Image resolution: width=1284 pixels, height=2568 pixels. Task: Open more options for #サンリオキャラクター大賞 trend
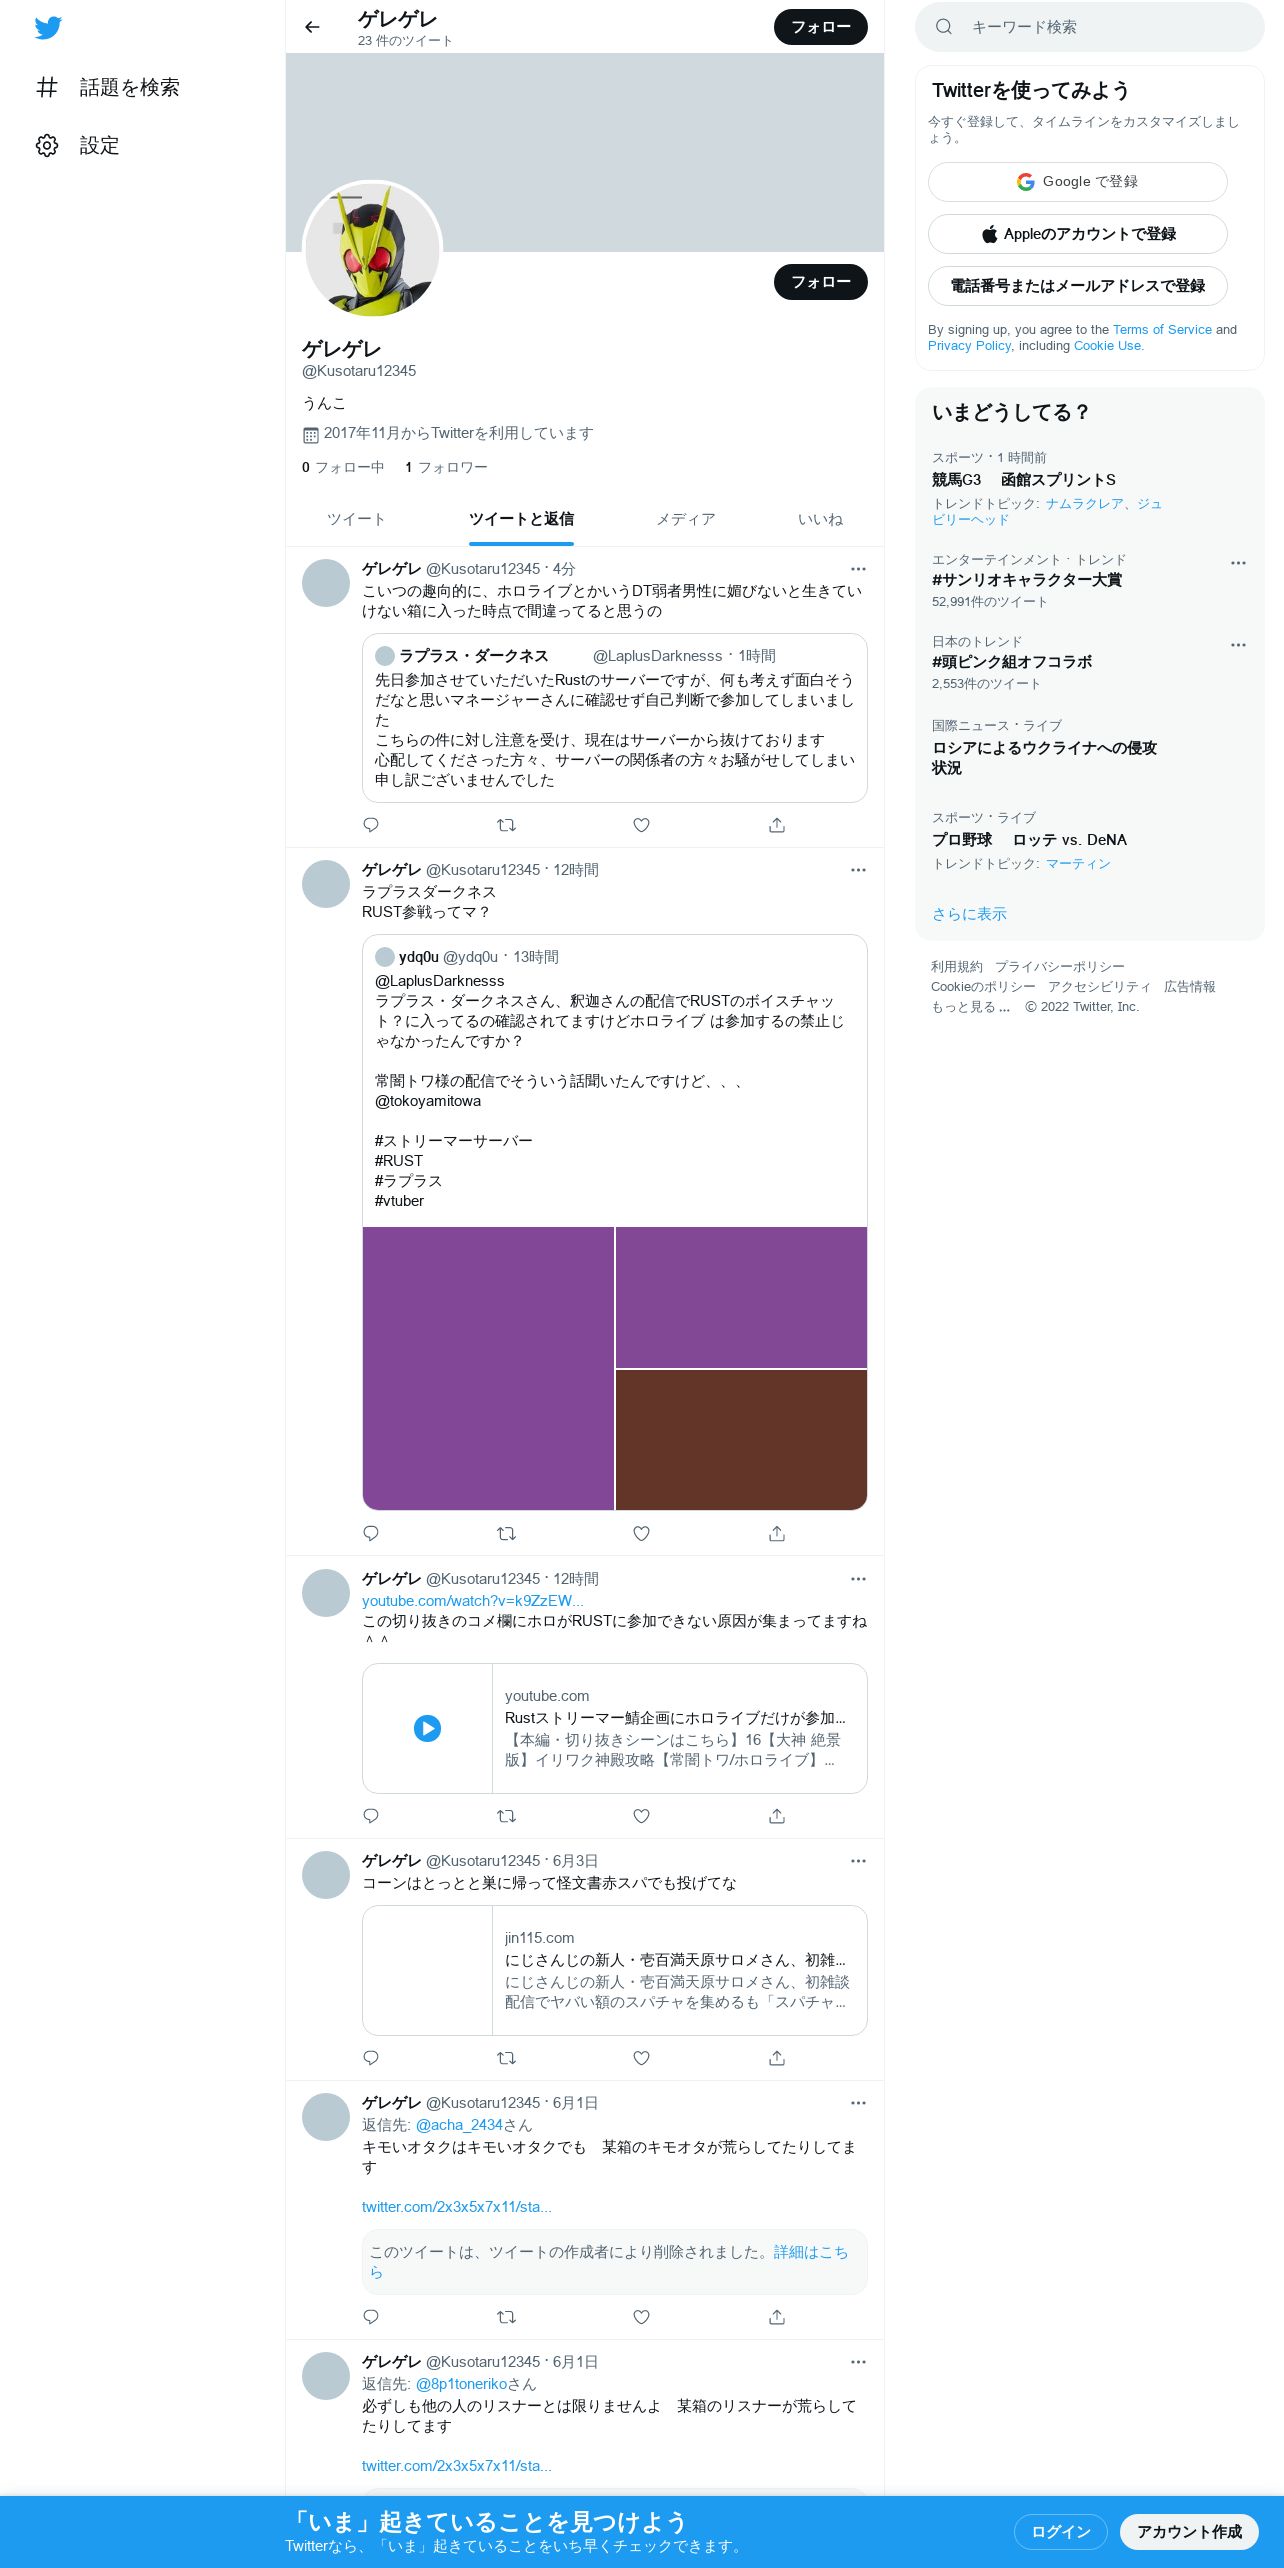click(1238, 563)
